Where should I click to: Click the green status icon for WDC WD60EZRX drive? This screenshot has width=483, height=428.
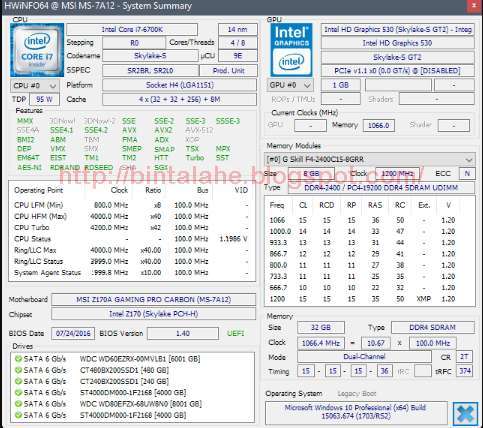(x=18, y=359)
